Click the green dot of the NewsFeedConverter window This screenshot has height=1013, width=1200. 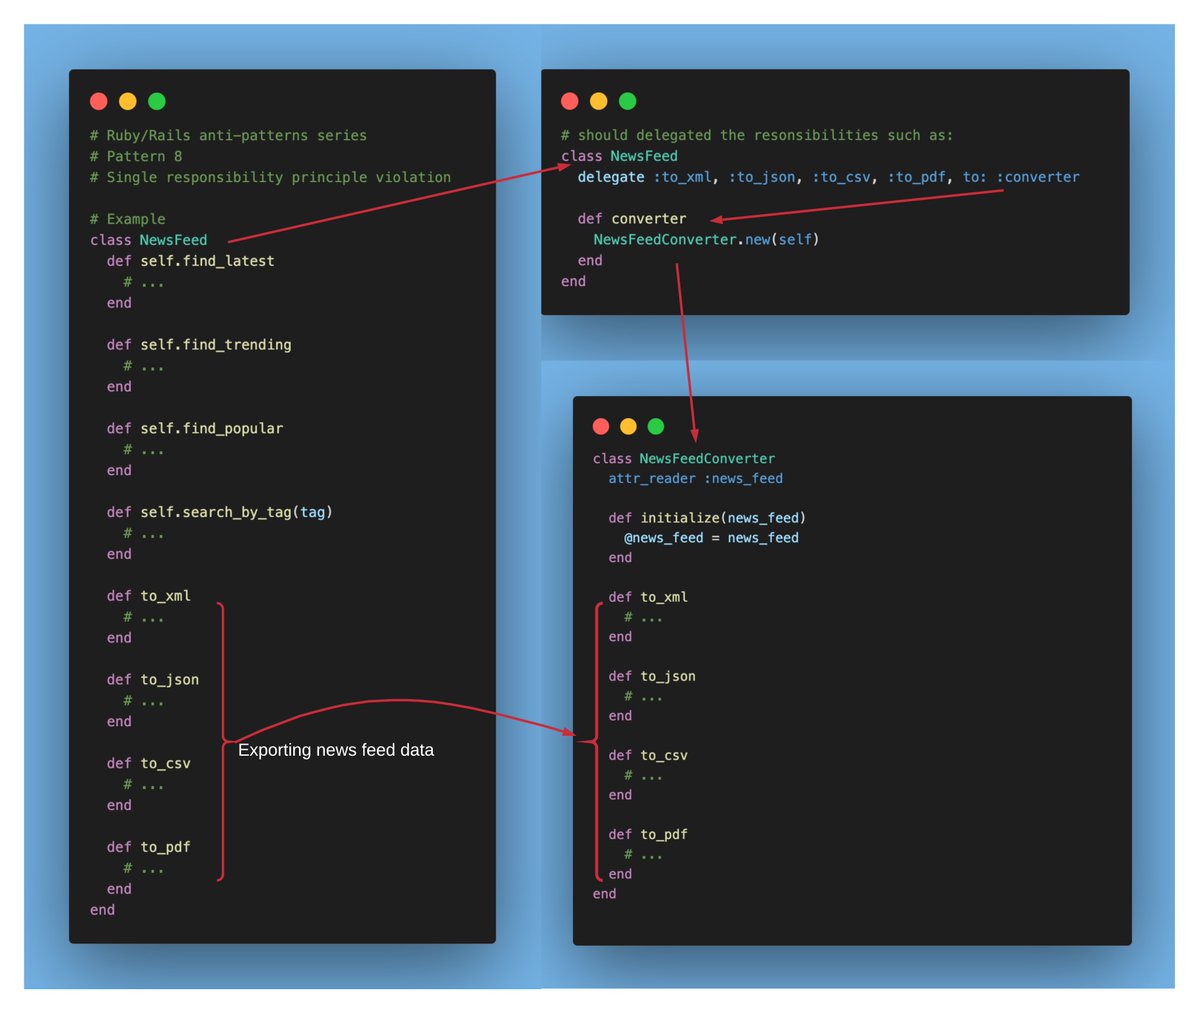tap(656, 427)
